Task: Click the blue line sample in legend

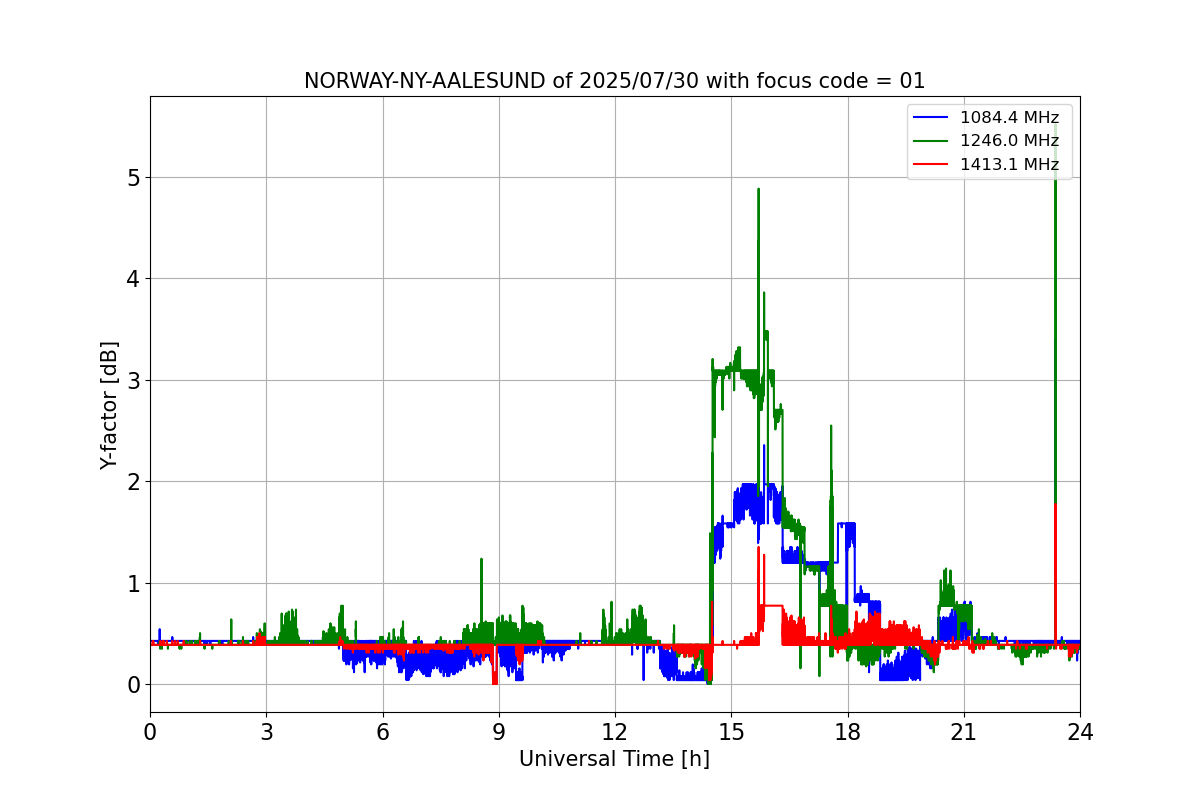Action: (x=932, y=118)
